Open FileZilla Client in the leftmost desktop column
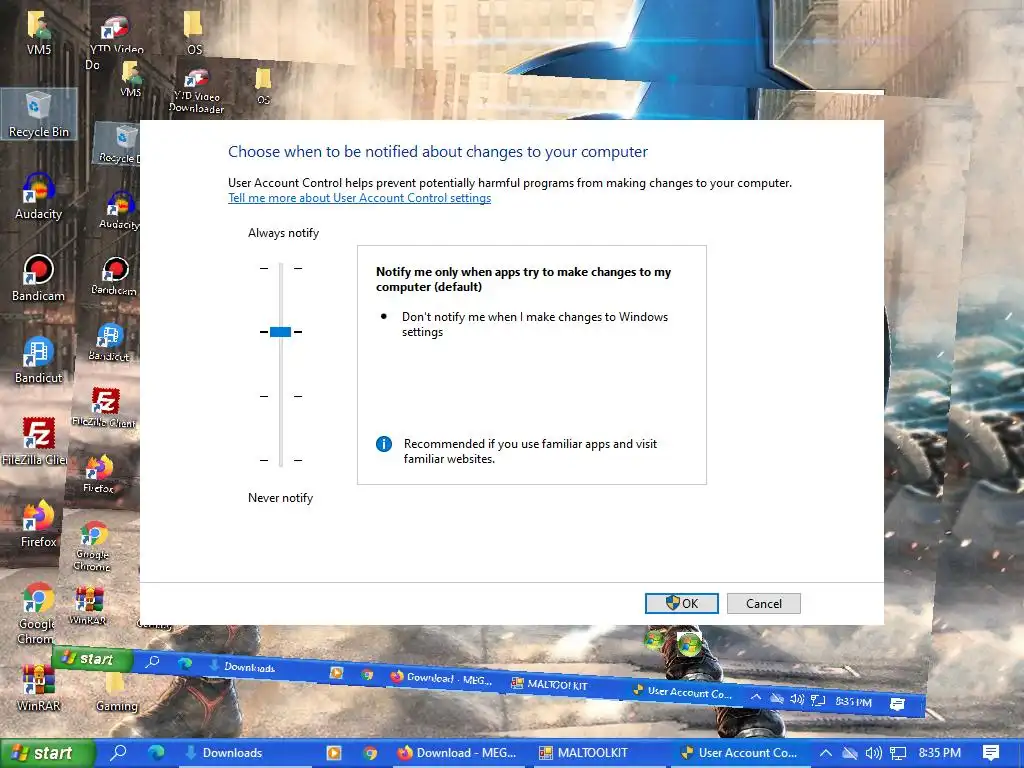 38,442
